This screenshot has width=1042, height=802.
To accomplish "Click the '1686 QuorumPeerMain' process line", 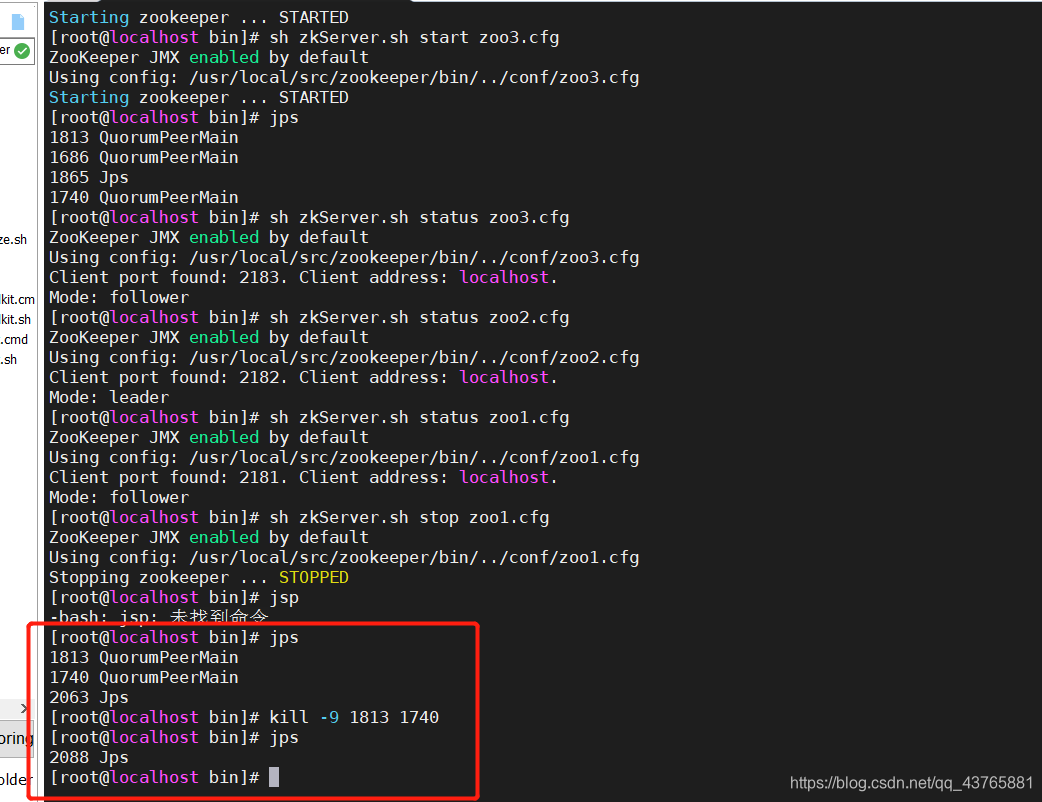I will [x=144, y=157].
